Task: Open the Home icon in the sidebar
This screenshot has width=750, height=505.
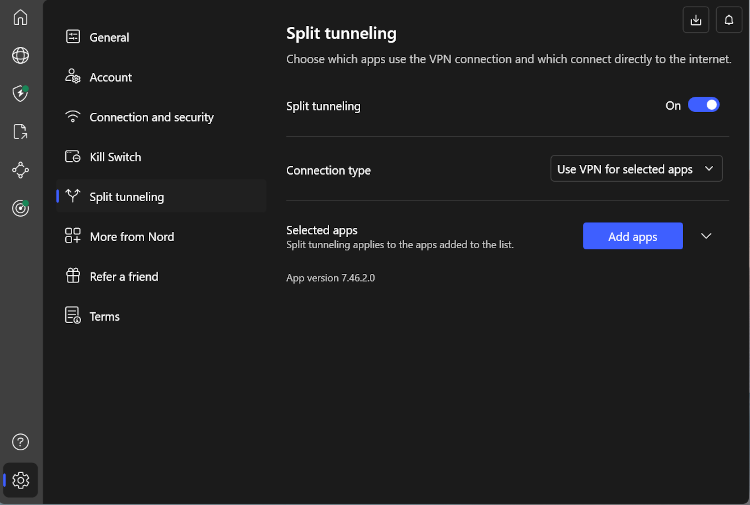Action: [20, 18]
